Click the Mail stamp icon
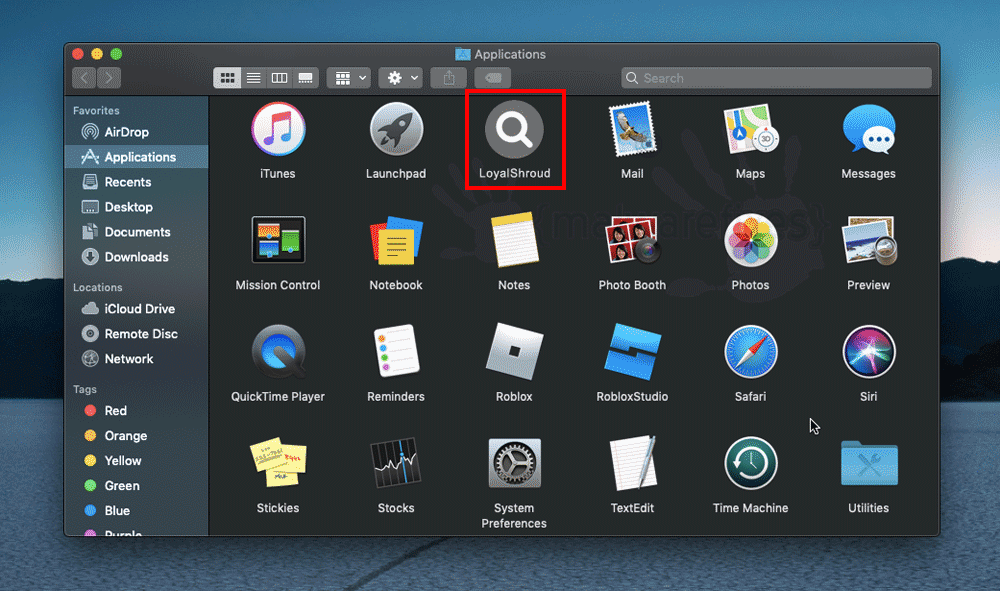The width and height of the screenshot is (1000, 591). (632, 130)
